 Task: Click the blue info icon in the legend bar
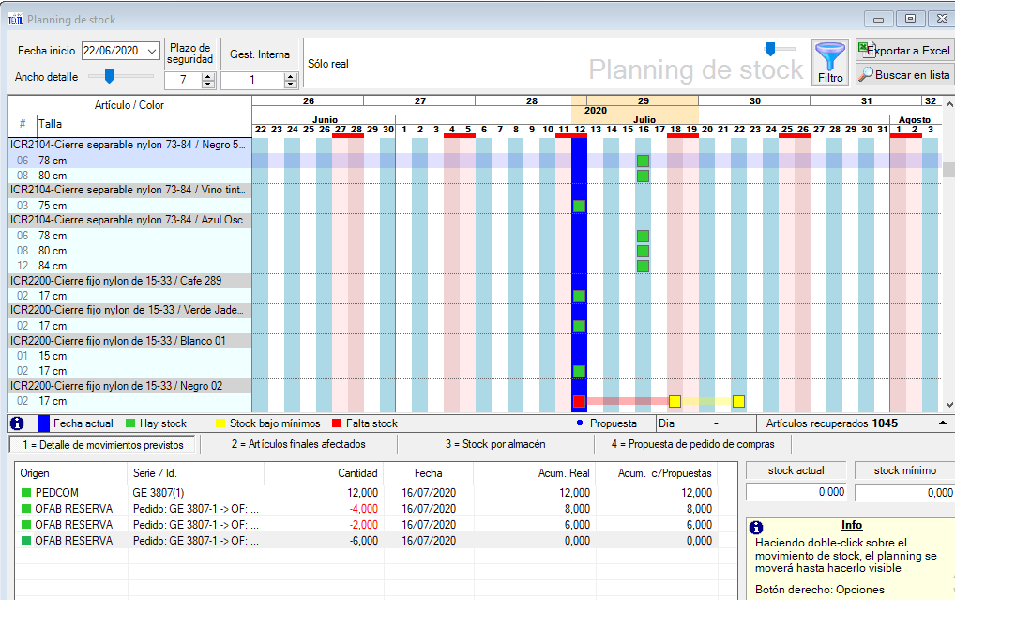coord(16,423)
